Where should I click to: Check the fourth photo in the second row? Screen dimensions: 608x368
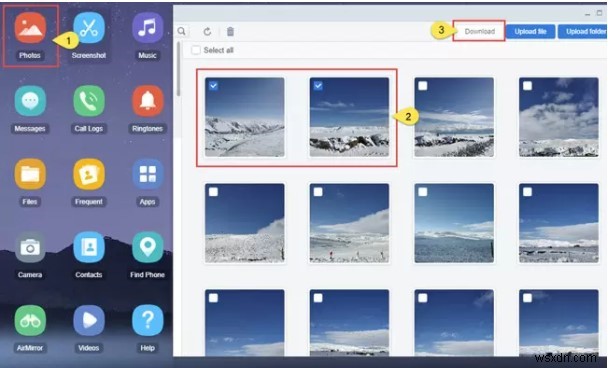point(527,192)
